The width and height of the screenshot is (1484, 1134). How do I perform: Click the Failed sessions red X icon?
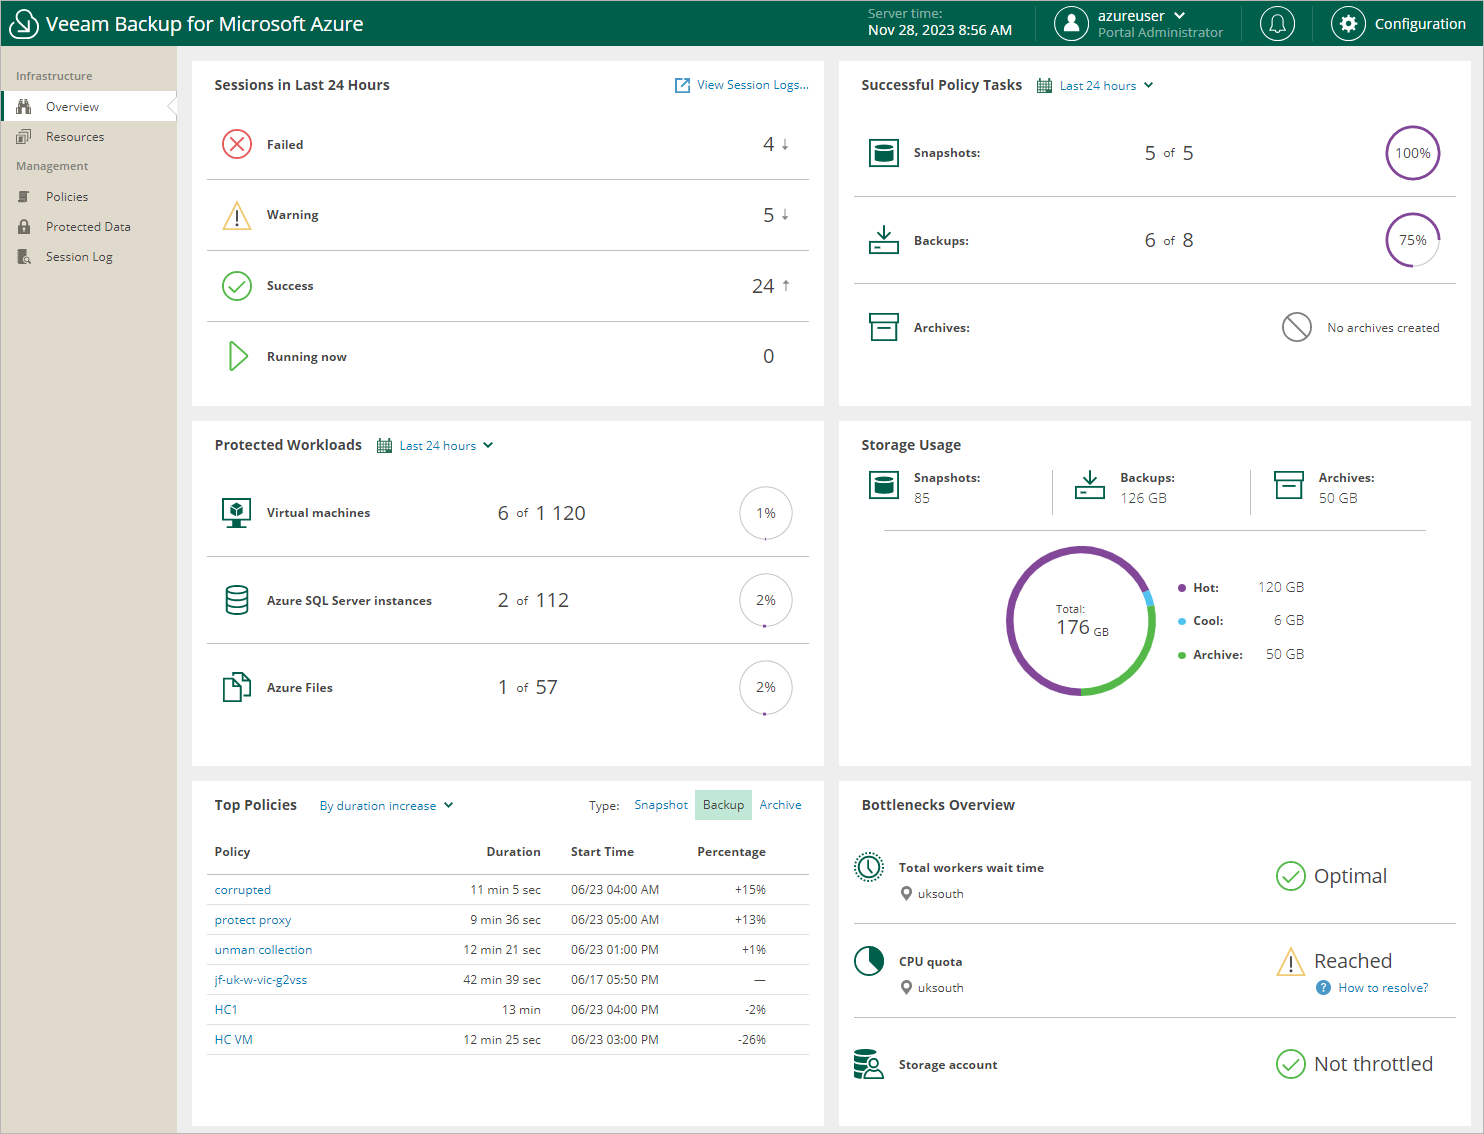237,144
